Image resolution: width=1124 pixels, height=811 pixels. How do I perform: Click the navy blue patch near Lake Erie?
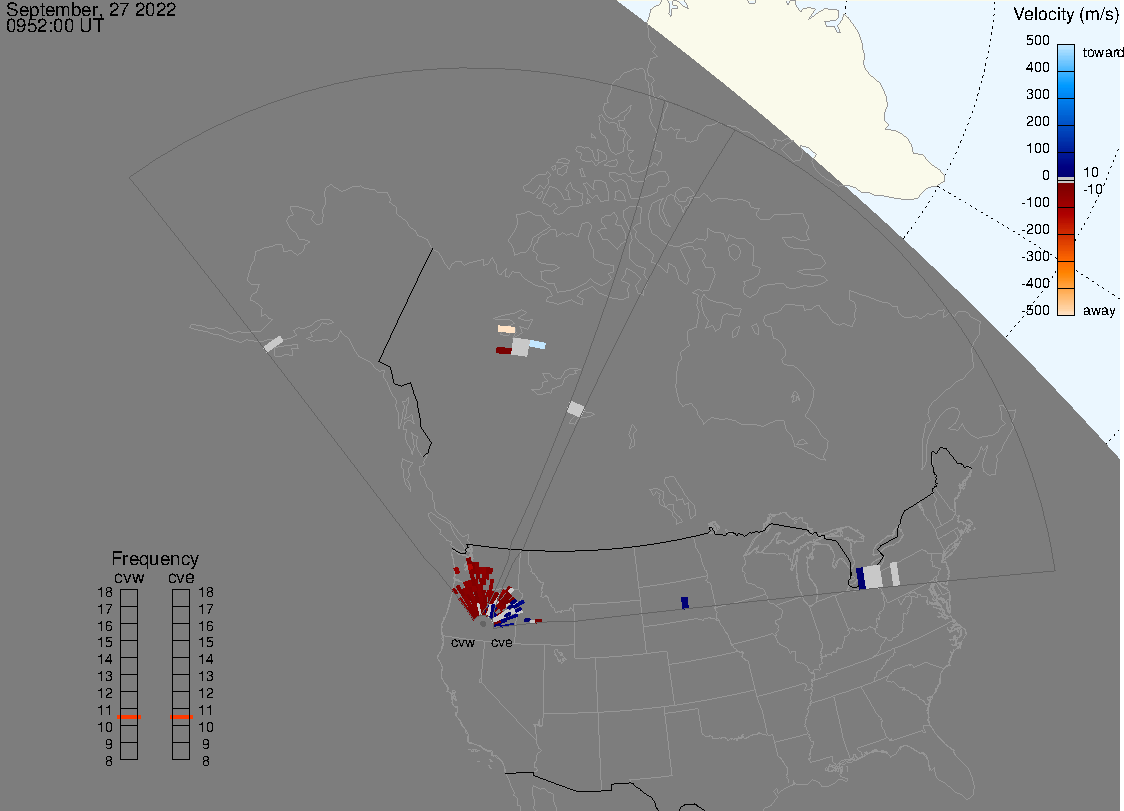(x=861, y=578)
